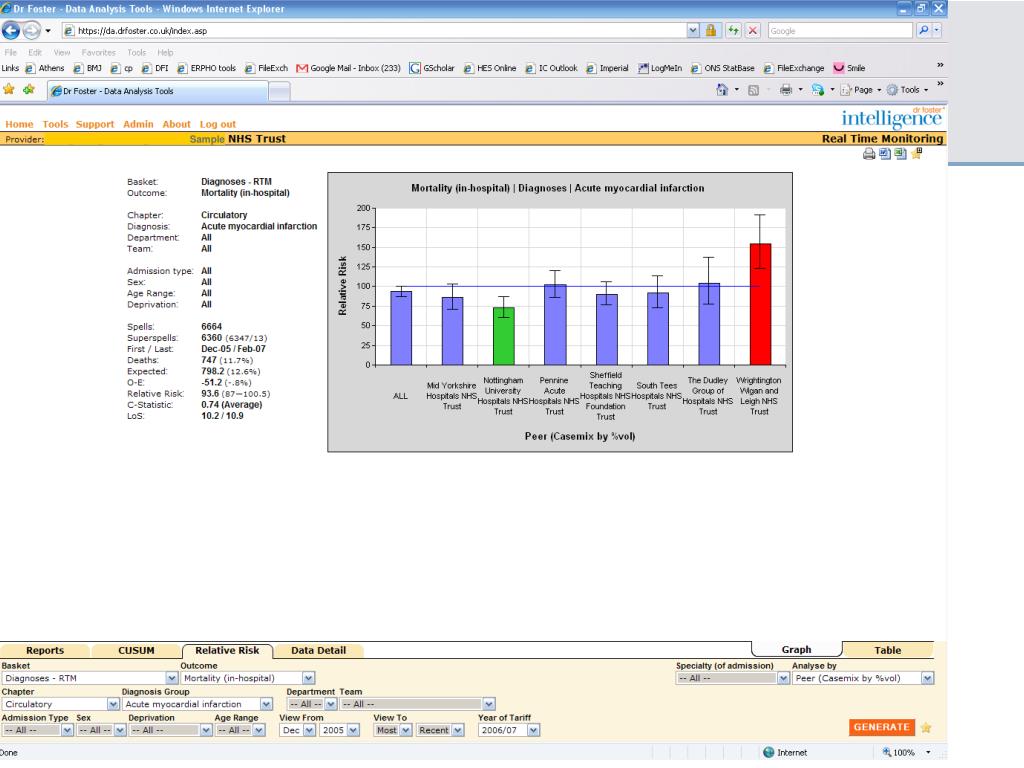The width and height of the screenshot is (1024, 768).
Task: Click the browser Forward arrow button
Action: click(x=31, y=30)
